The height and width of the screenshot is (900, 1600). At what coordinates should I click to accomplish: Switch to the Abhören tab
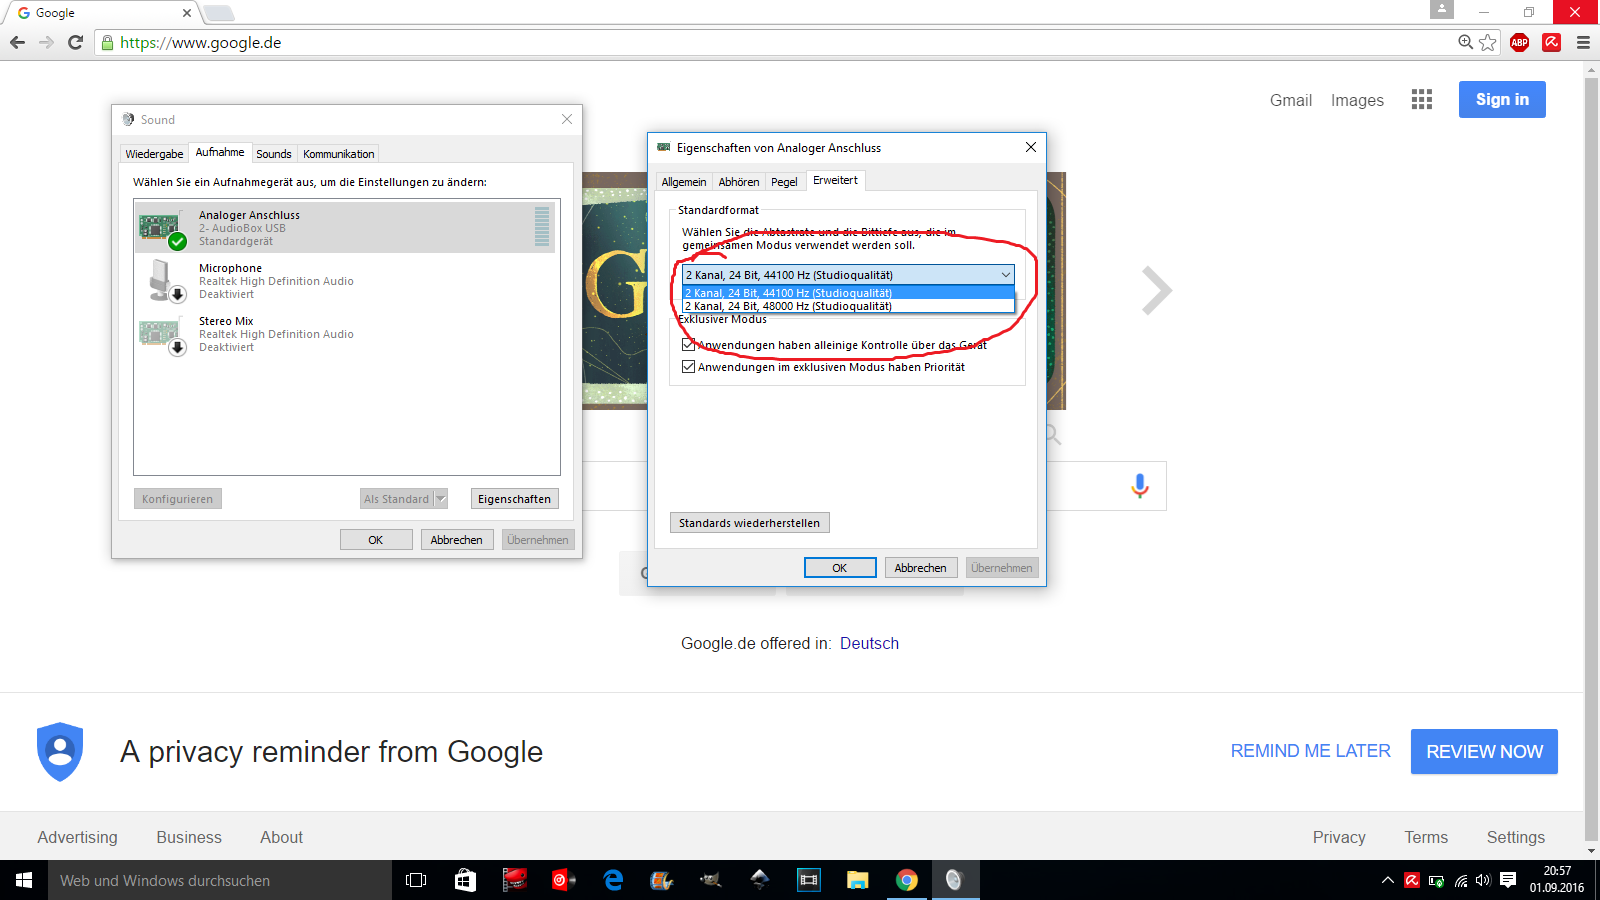tap(739, 182)
